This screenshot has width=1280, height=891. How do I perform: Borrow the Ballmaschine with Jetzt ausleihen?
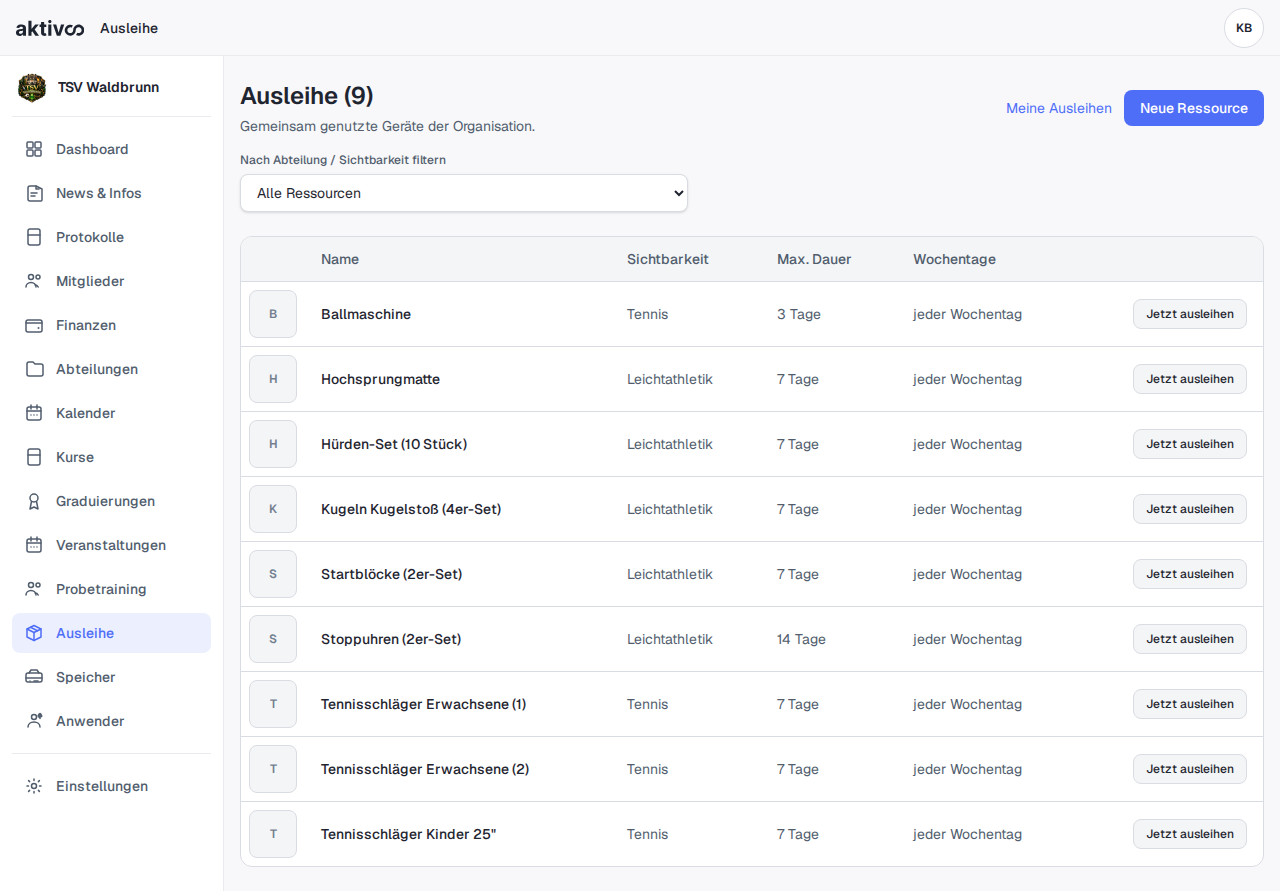pyautogui.click(x=1190, y=314)
